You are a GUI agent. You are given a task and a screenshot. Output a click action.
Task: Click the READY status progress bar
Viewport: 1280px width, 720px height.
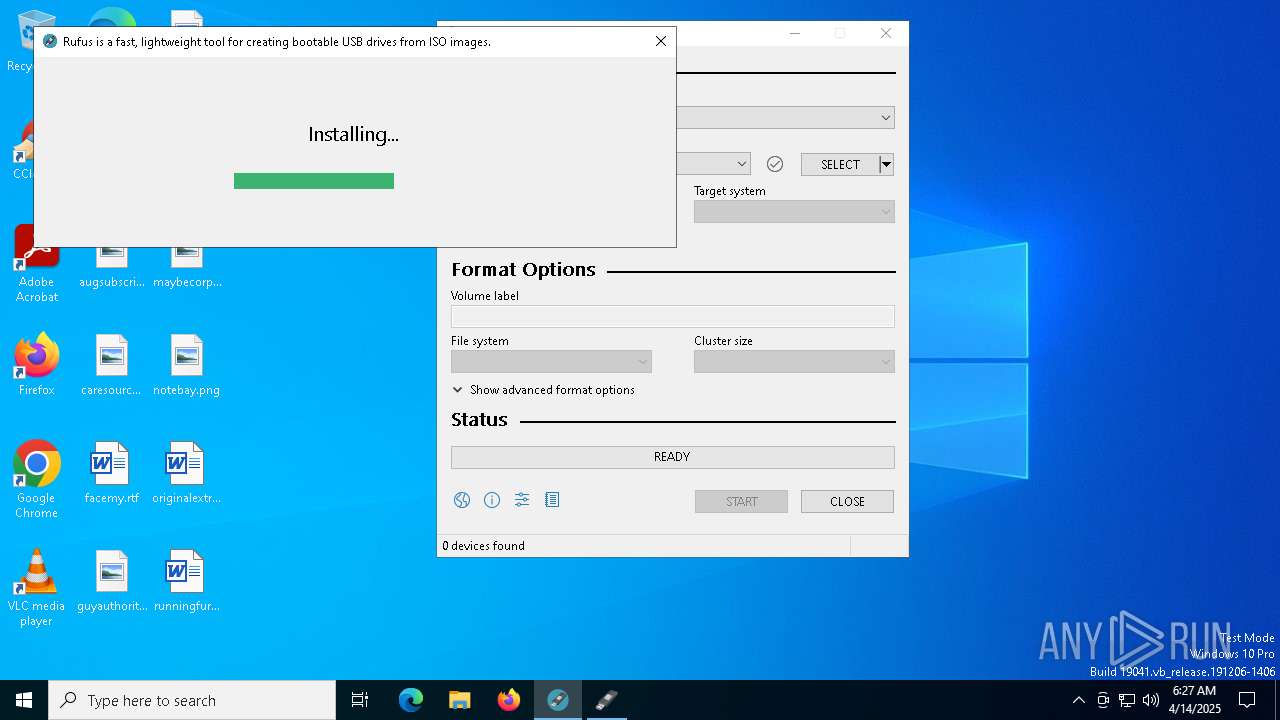click(672, 457)
